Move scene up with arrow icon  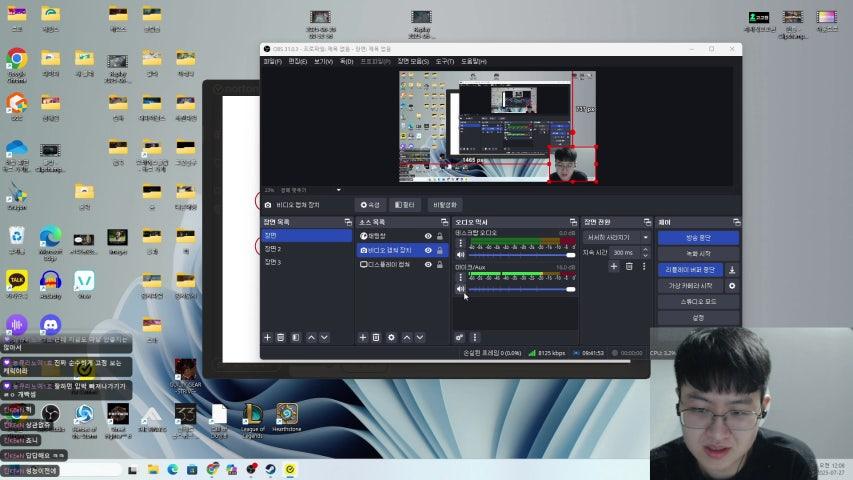[311, 337]
